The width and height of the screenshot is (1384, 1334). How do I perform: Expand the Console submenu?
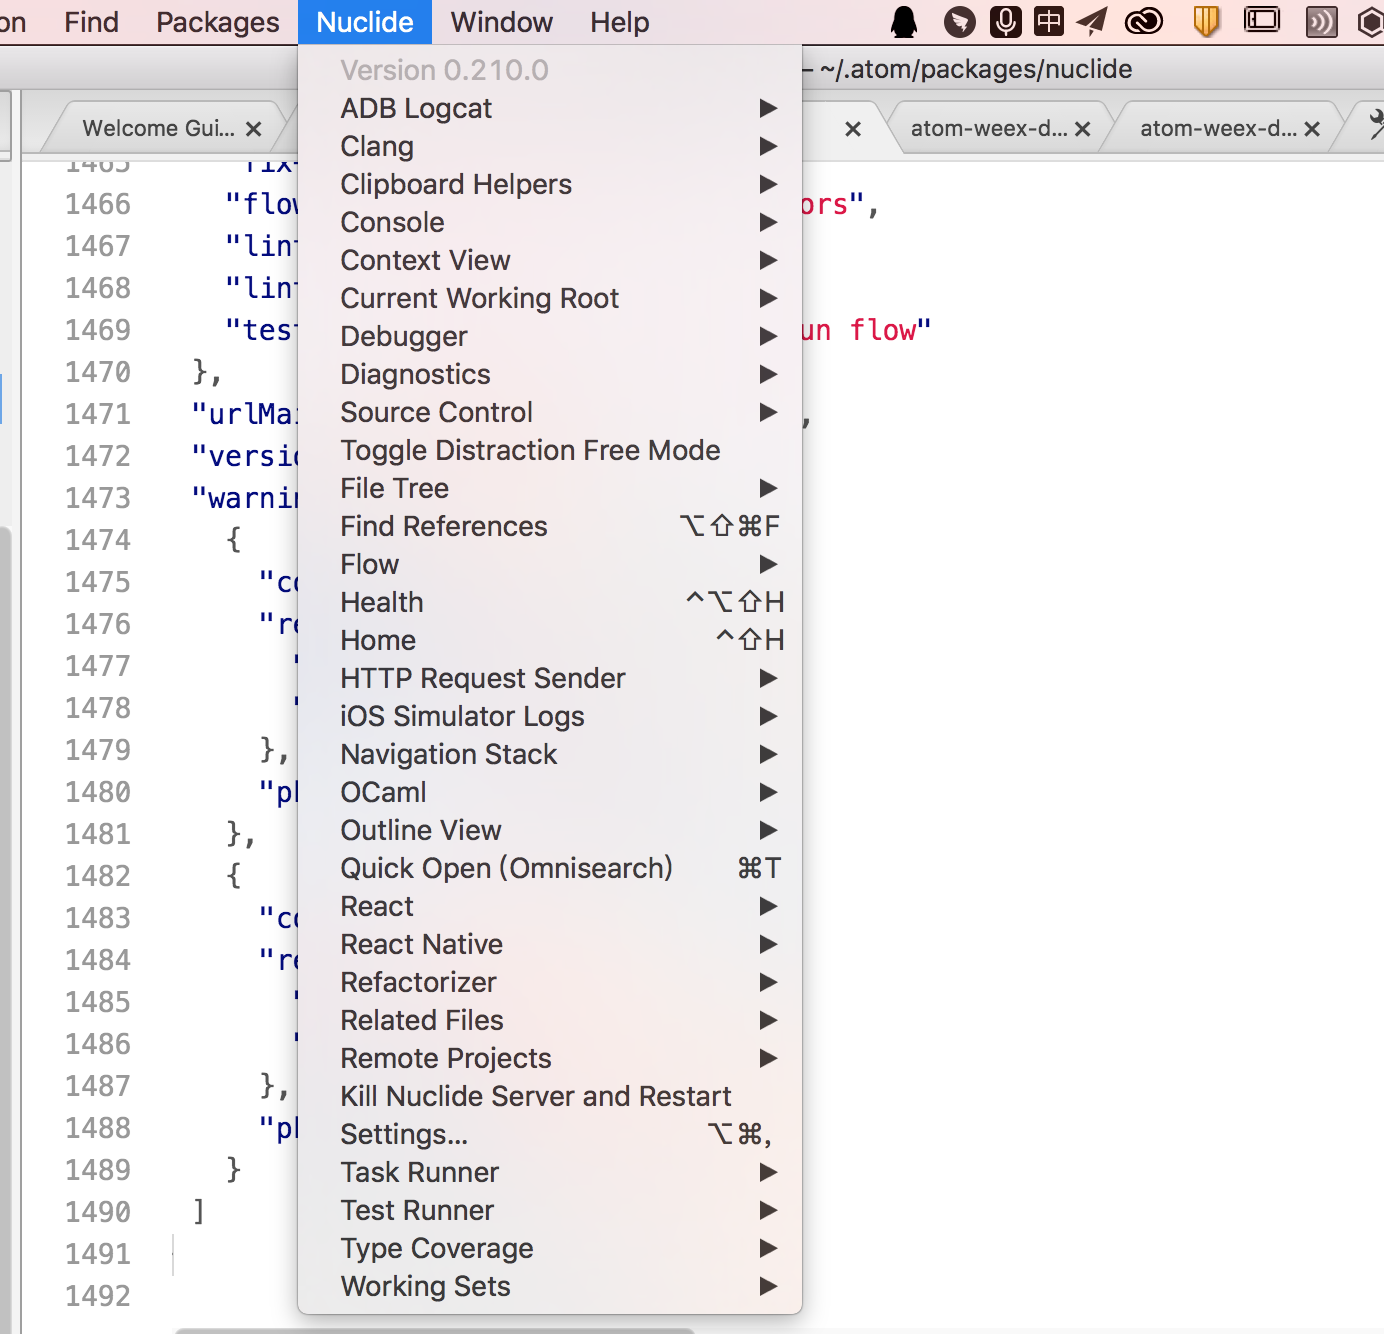[x=550, y=222]
